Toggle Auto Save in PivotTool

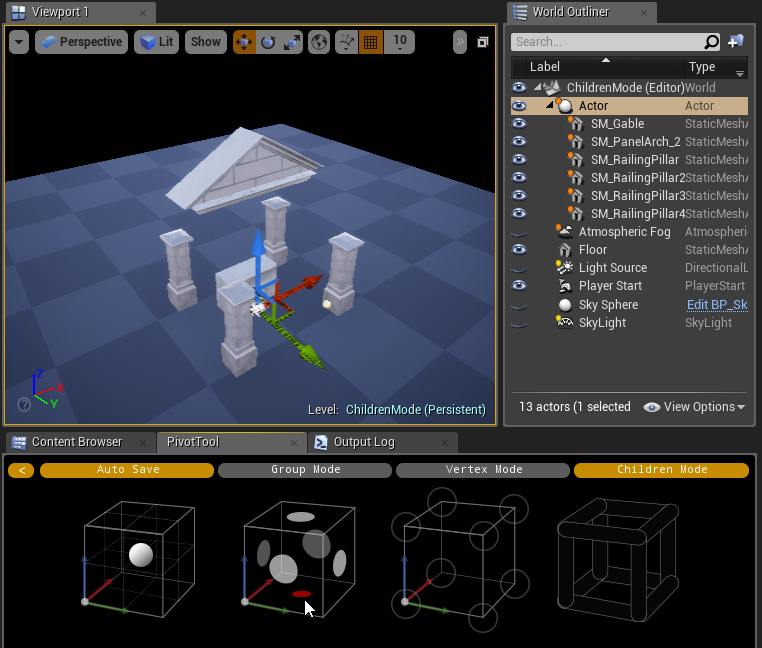click(127, 470)
